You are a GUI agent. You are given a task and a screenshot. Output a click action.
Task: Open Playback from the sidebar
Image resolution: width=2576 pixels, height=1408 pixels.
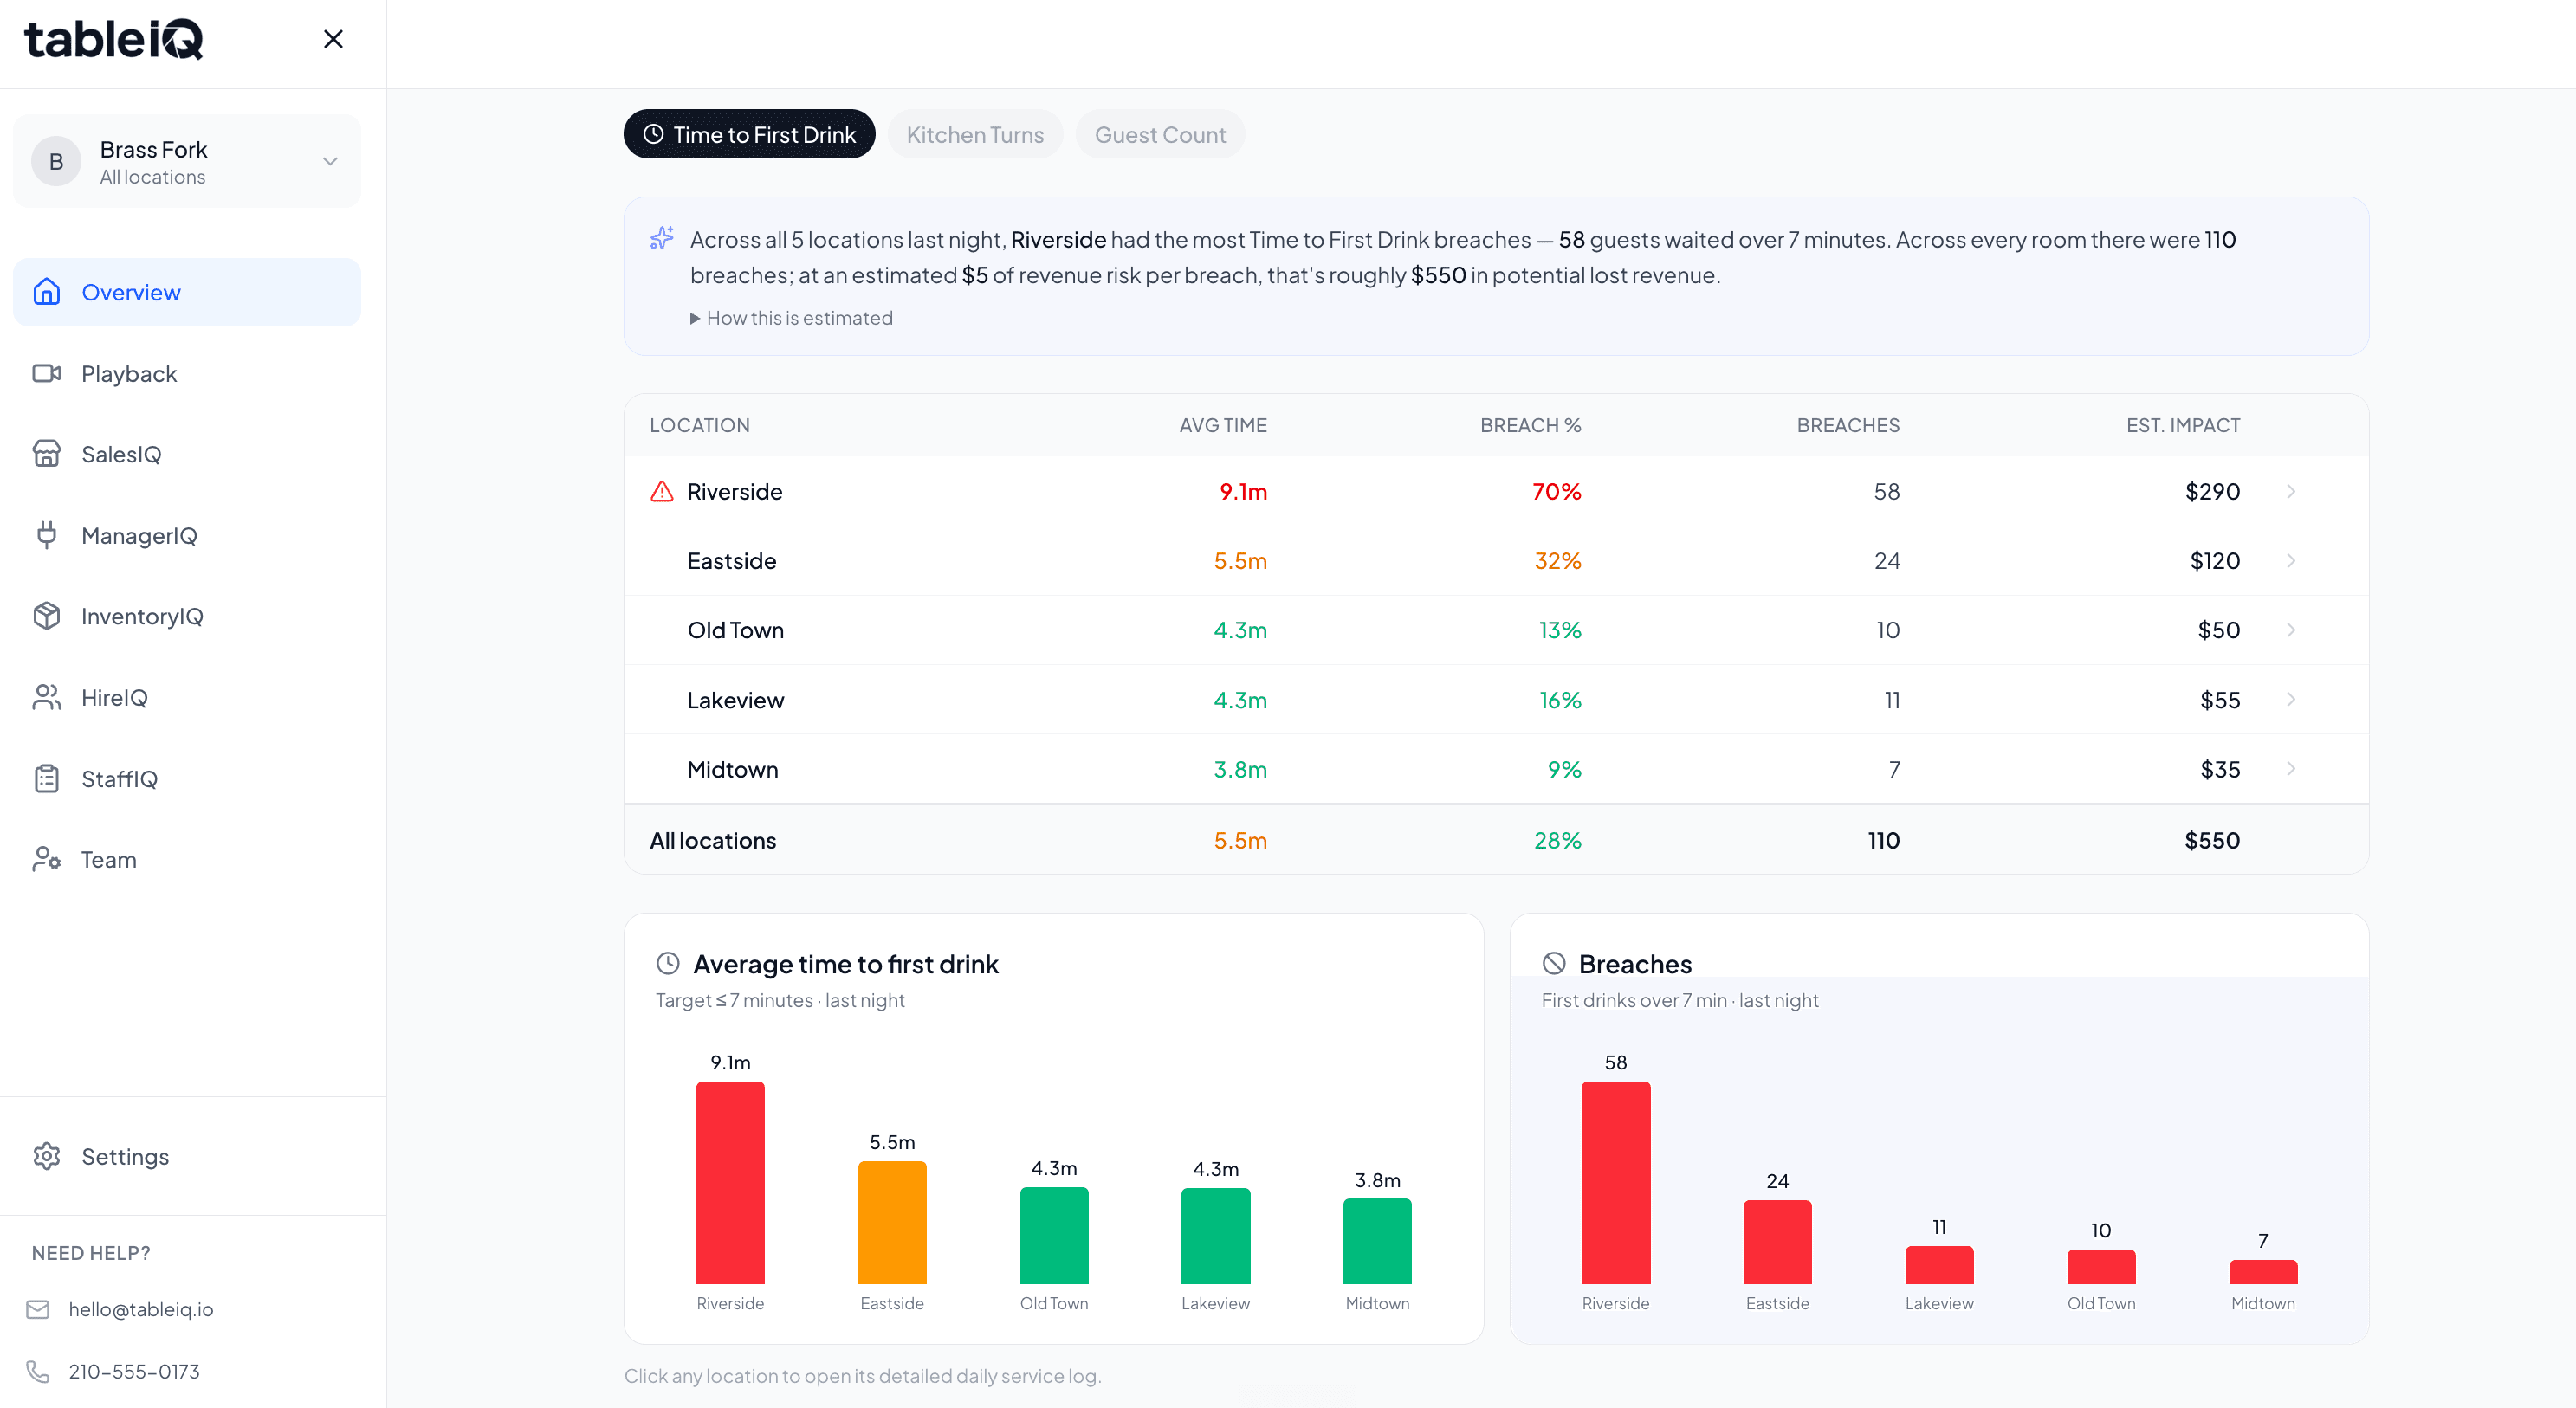pyautogui.click(x=187, y=373)
